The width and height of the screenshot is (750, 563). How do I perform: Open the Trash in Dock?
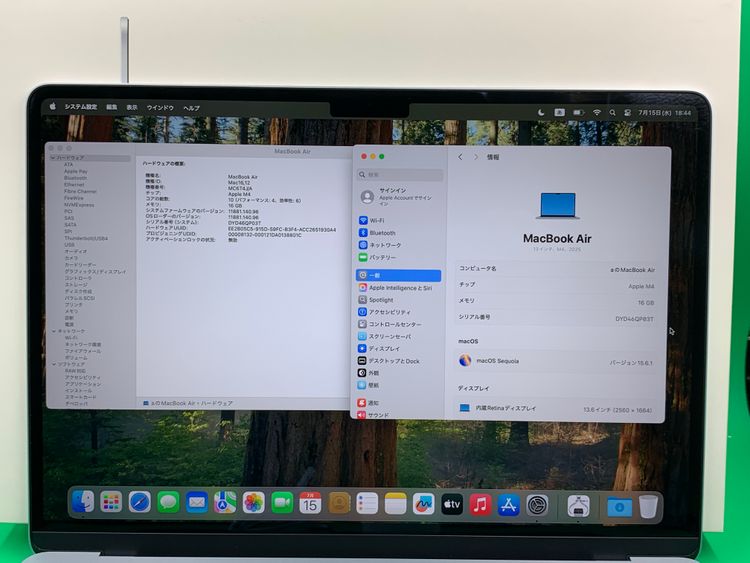(648, 507)
